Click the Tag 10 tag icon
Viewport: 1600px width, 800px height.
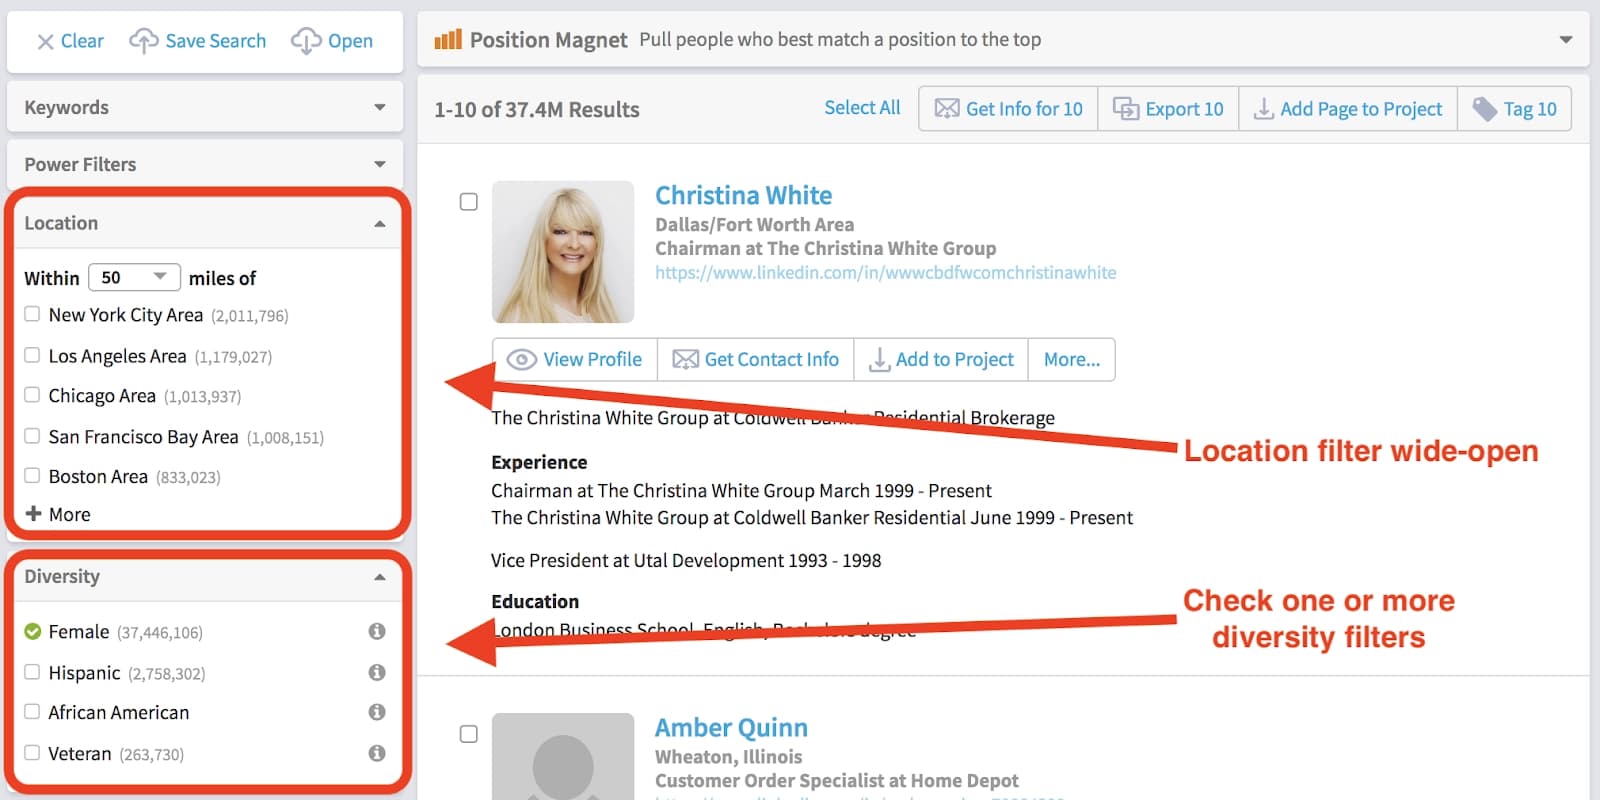1485,109
